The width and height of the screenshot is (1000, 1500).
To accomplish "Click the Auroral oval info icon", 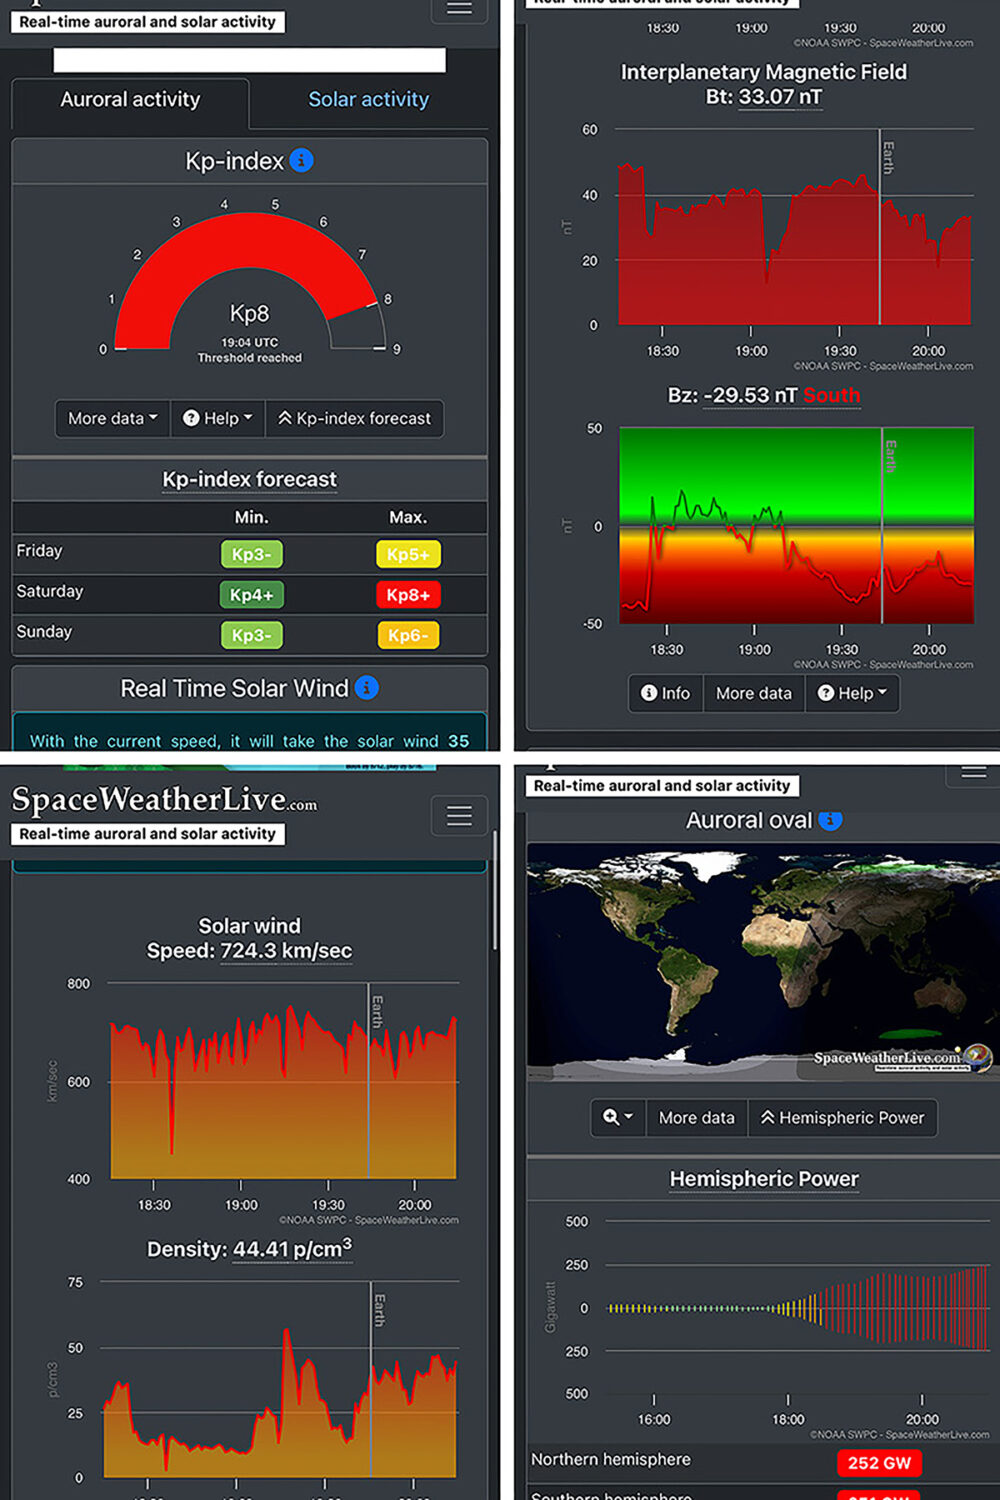I will click(830, 820).
